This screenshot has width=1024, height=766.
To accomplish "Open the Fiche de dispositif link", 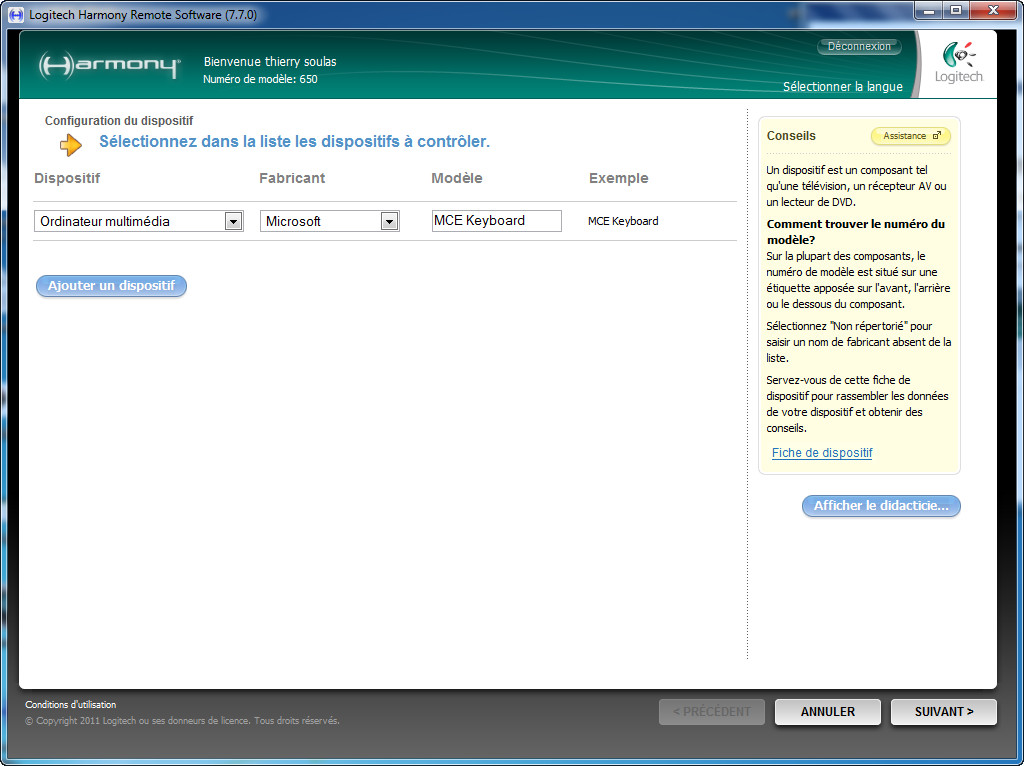I will [822, 453].
